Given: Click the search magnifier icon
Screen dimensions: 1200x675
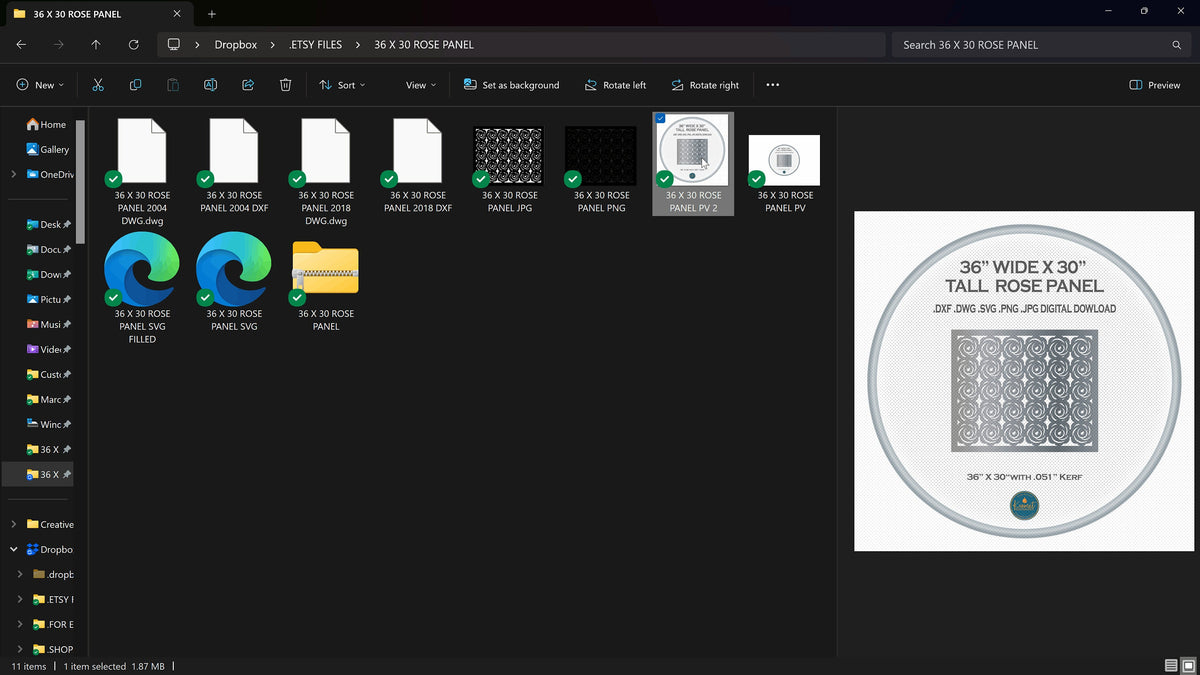Looking at the screenshot, I should [1177, 45].
